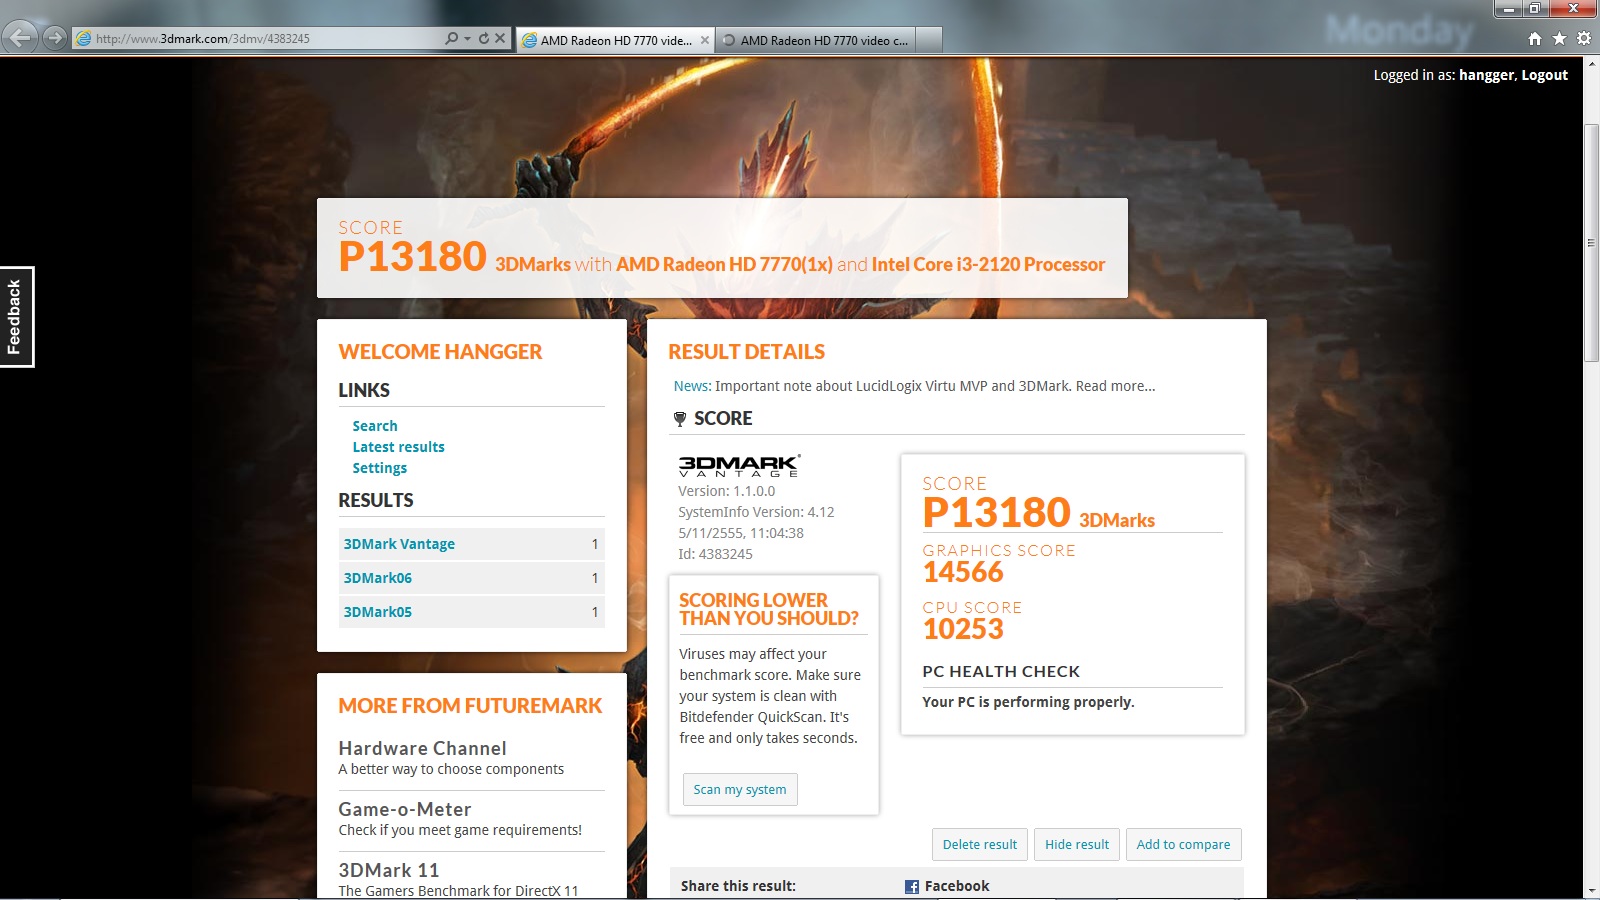This screenshot has width=1600, height=900.
Task: Click the text "Your PC is performing properly."
Action: pyautogui.click(x=1028, y=702)
